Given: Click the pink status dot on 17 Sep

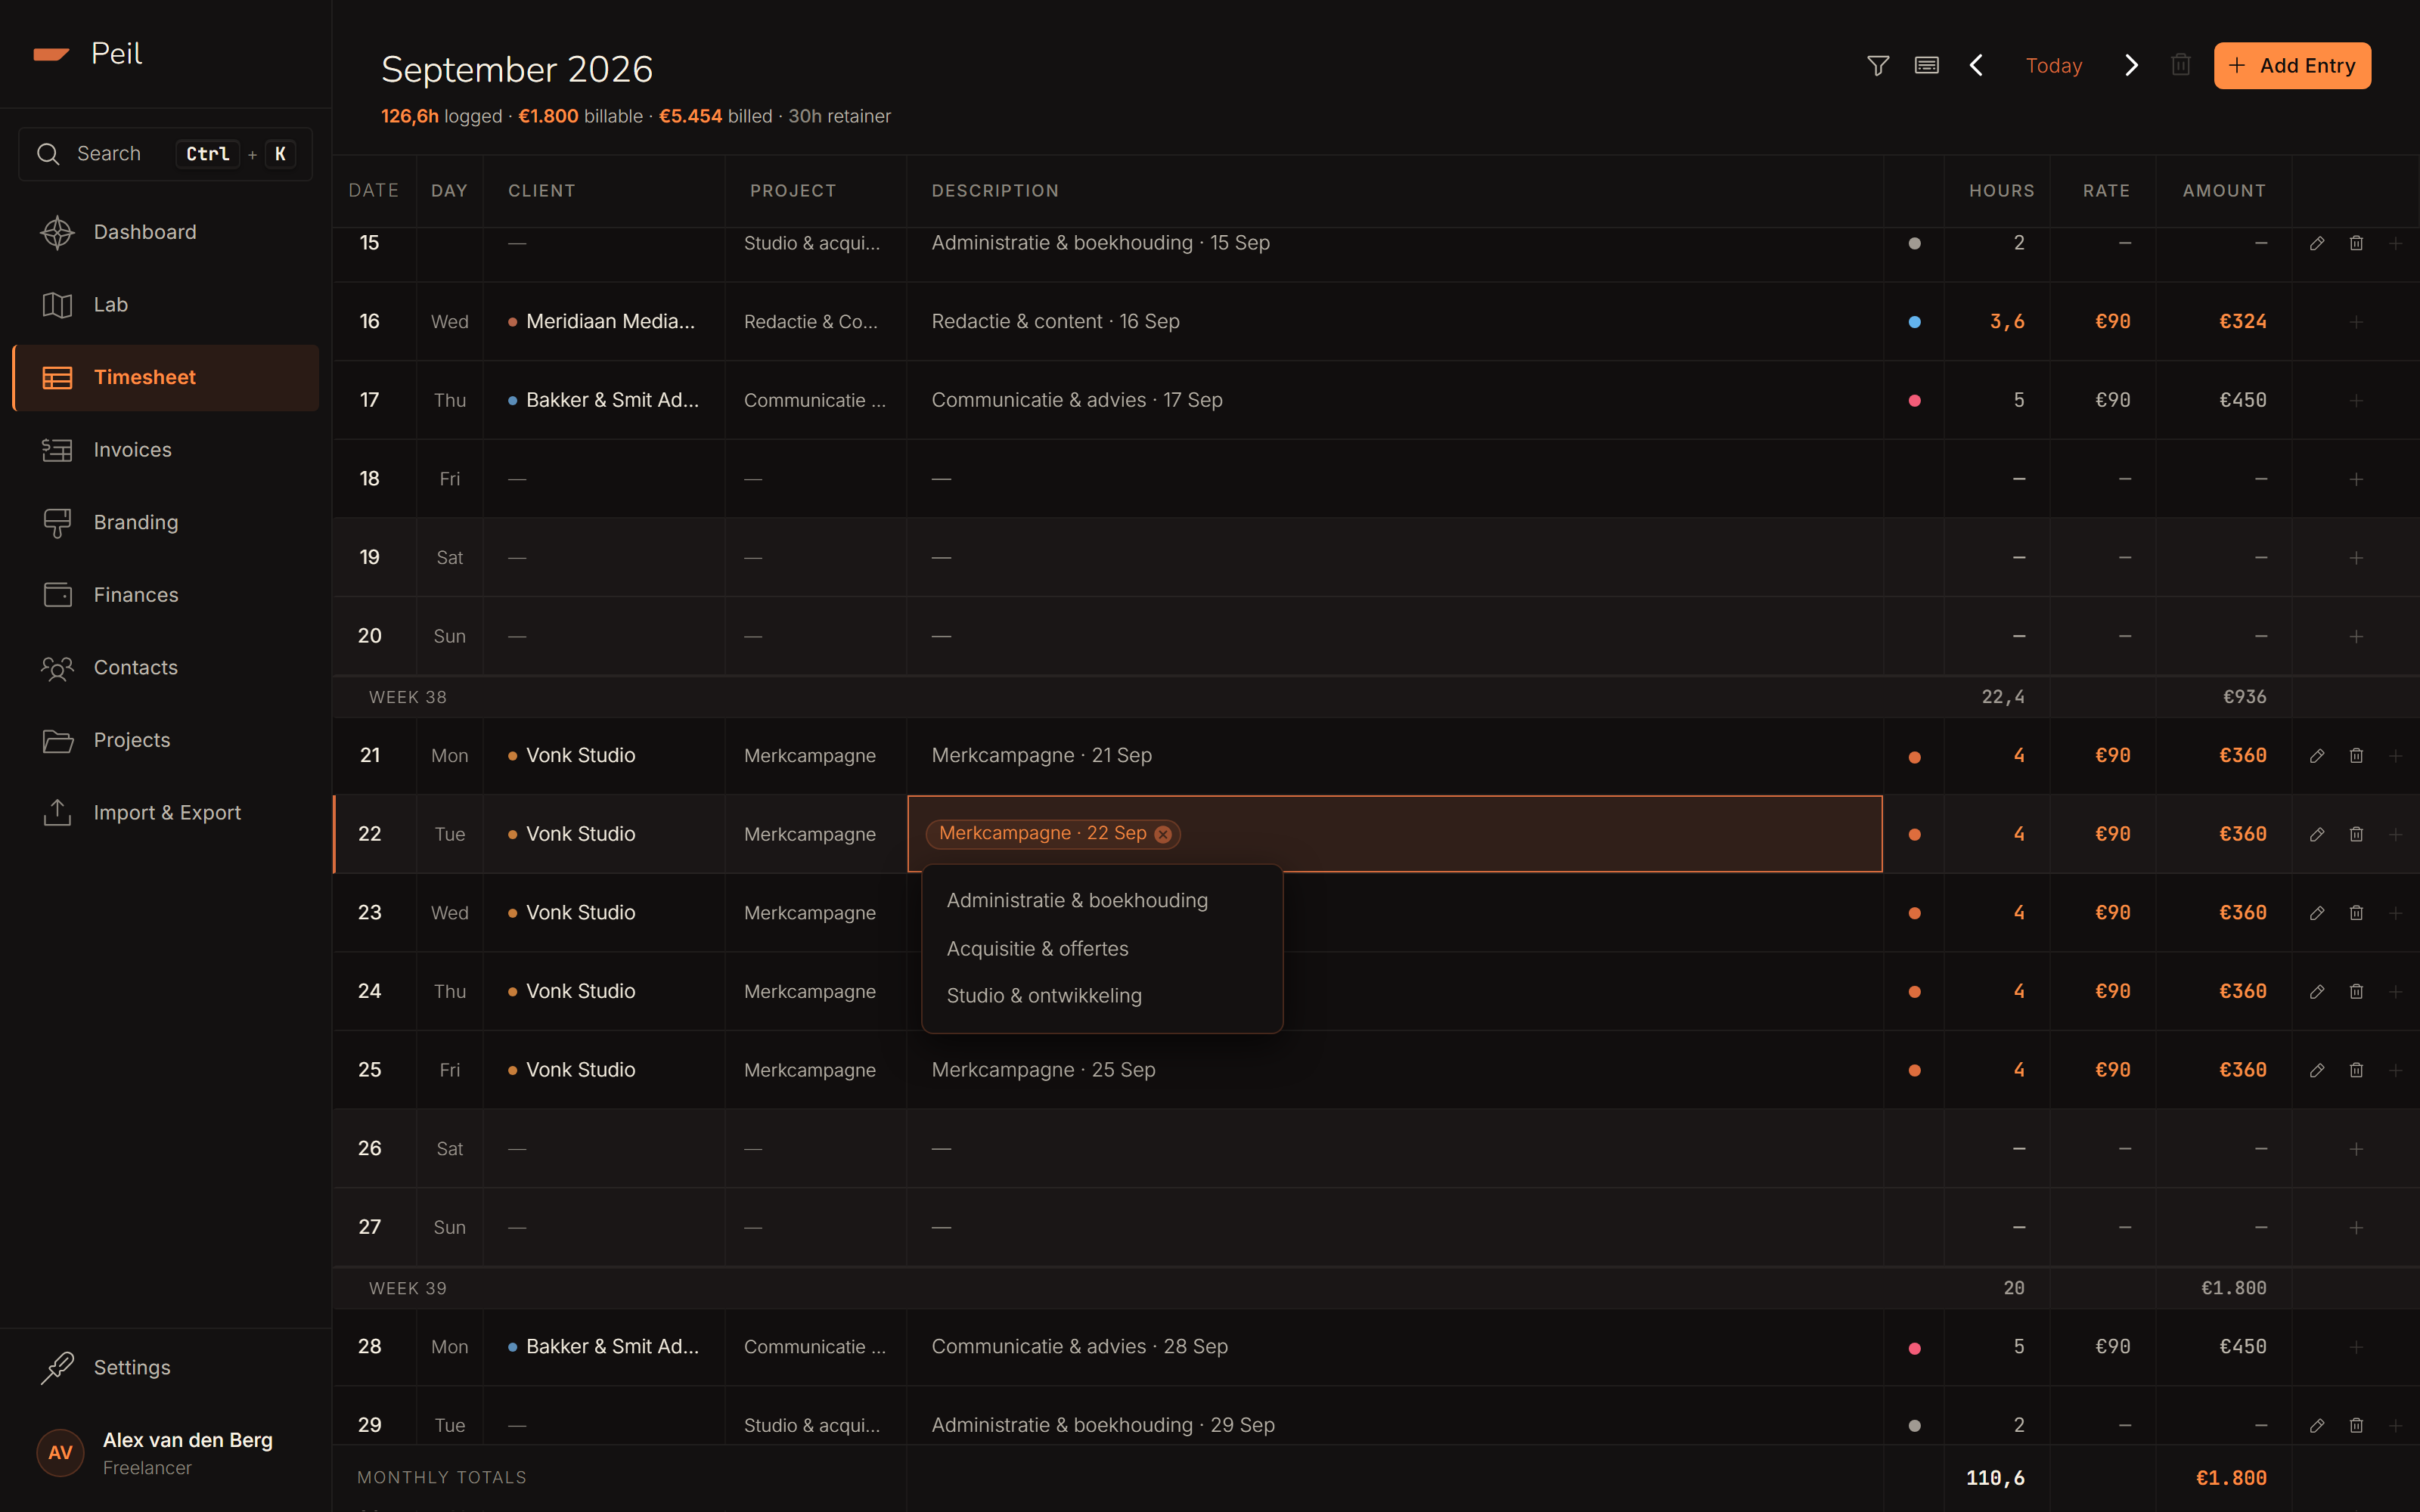Looking at the screenshot, I should click(1914, 401).
